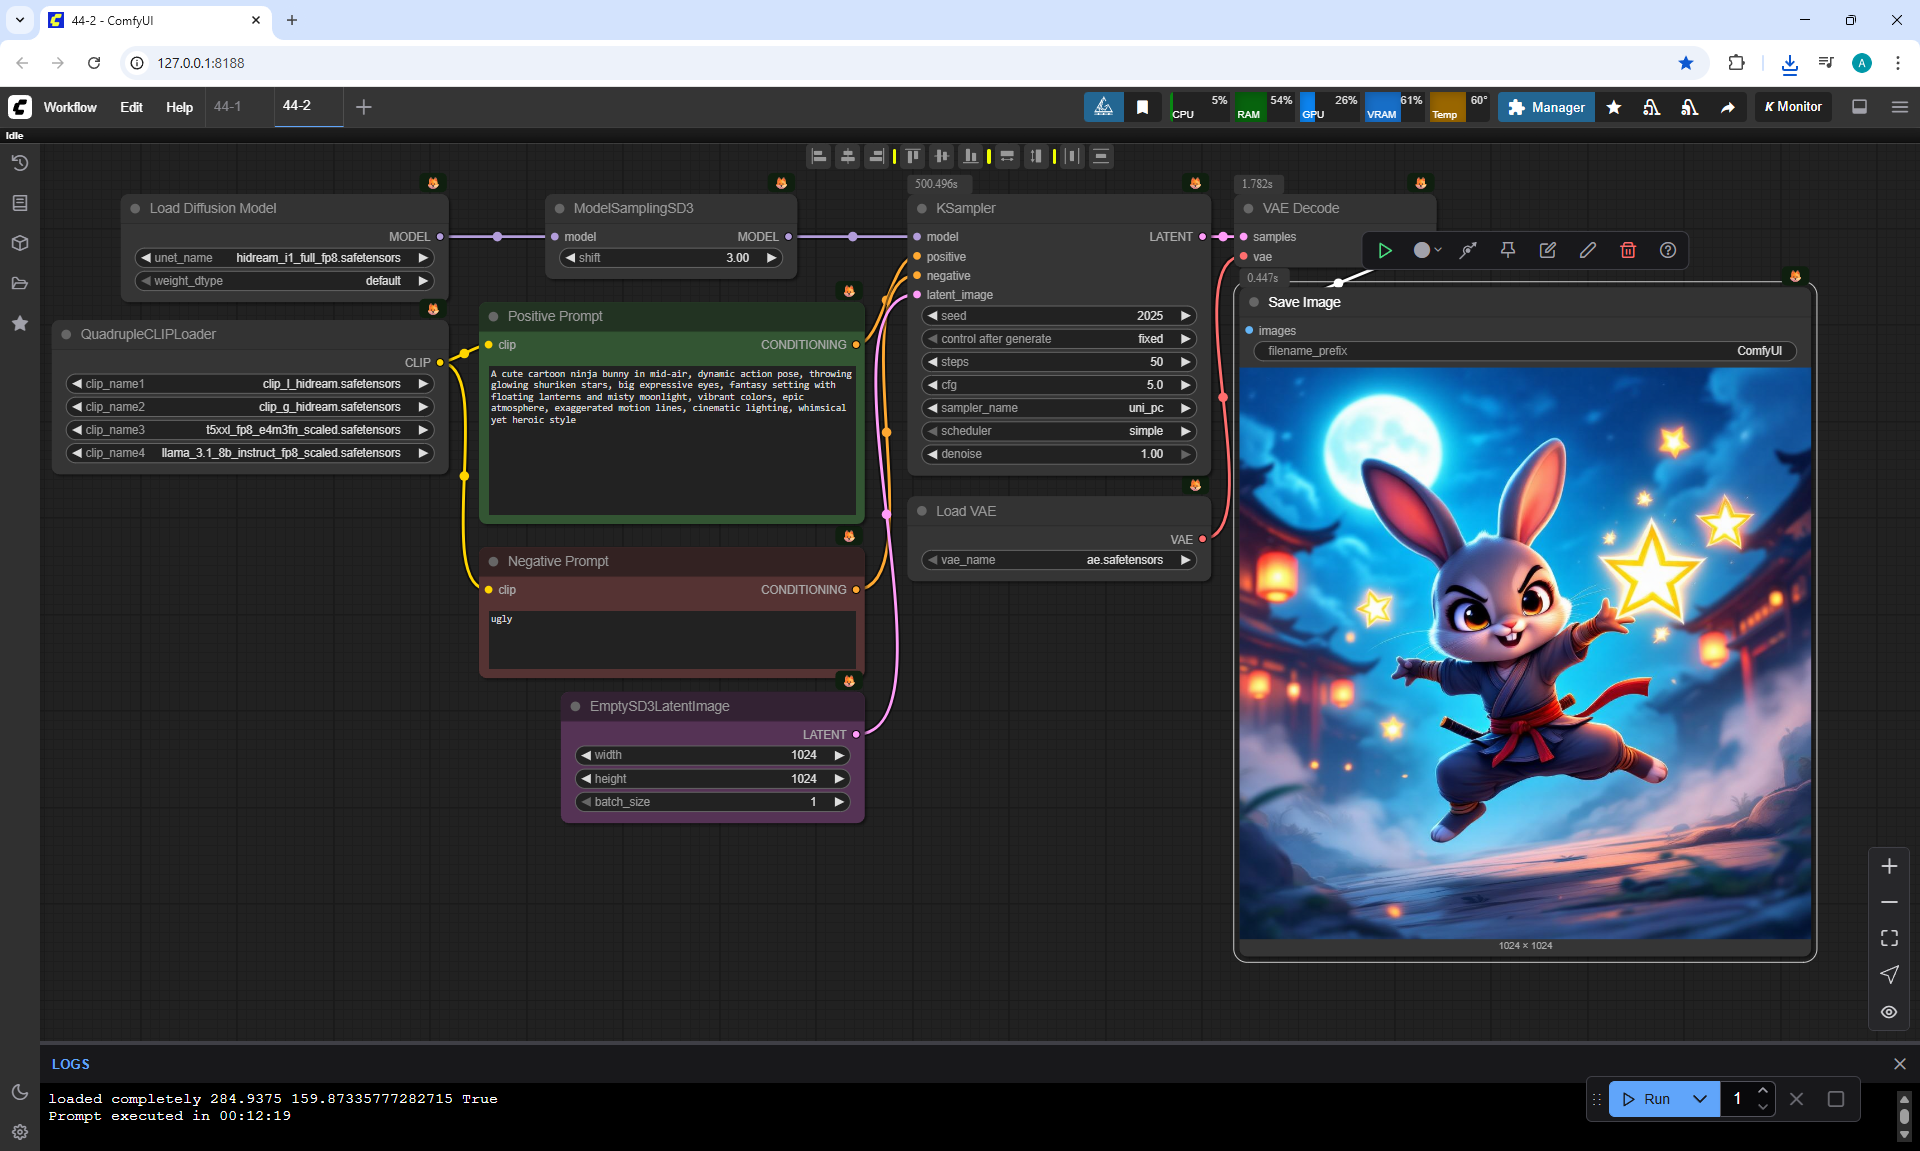Click the bookmark icon in top toolbar
1920x1151 pixels.
pos(1142,107)
